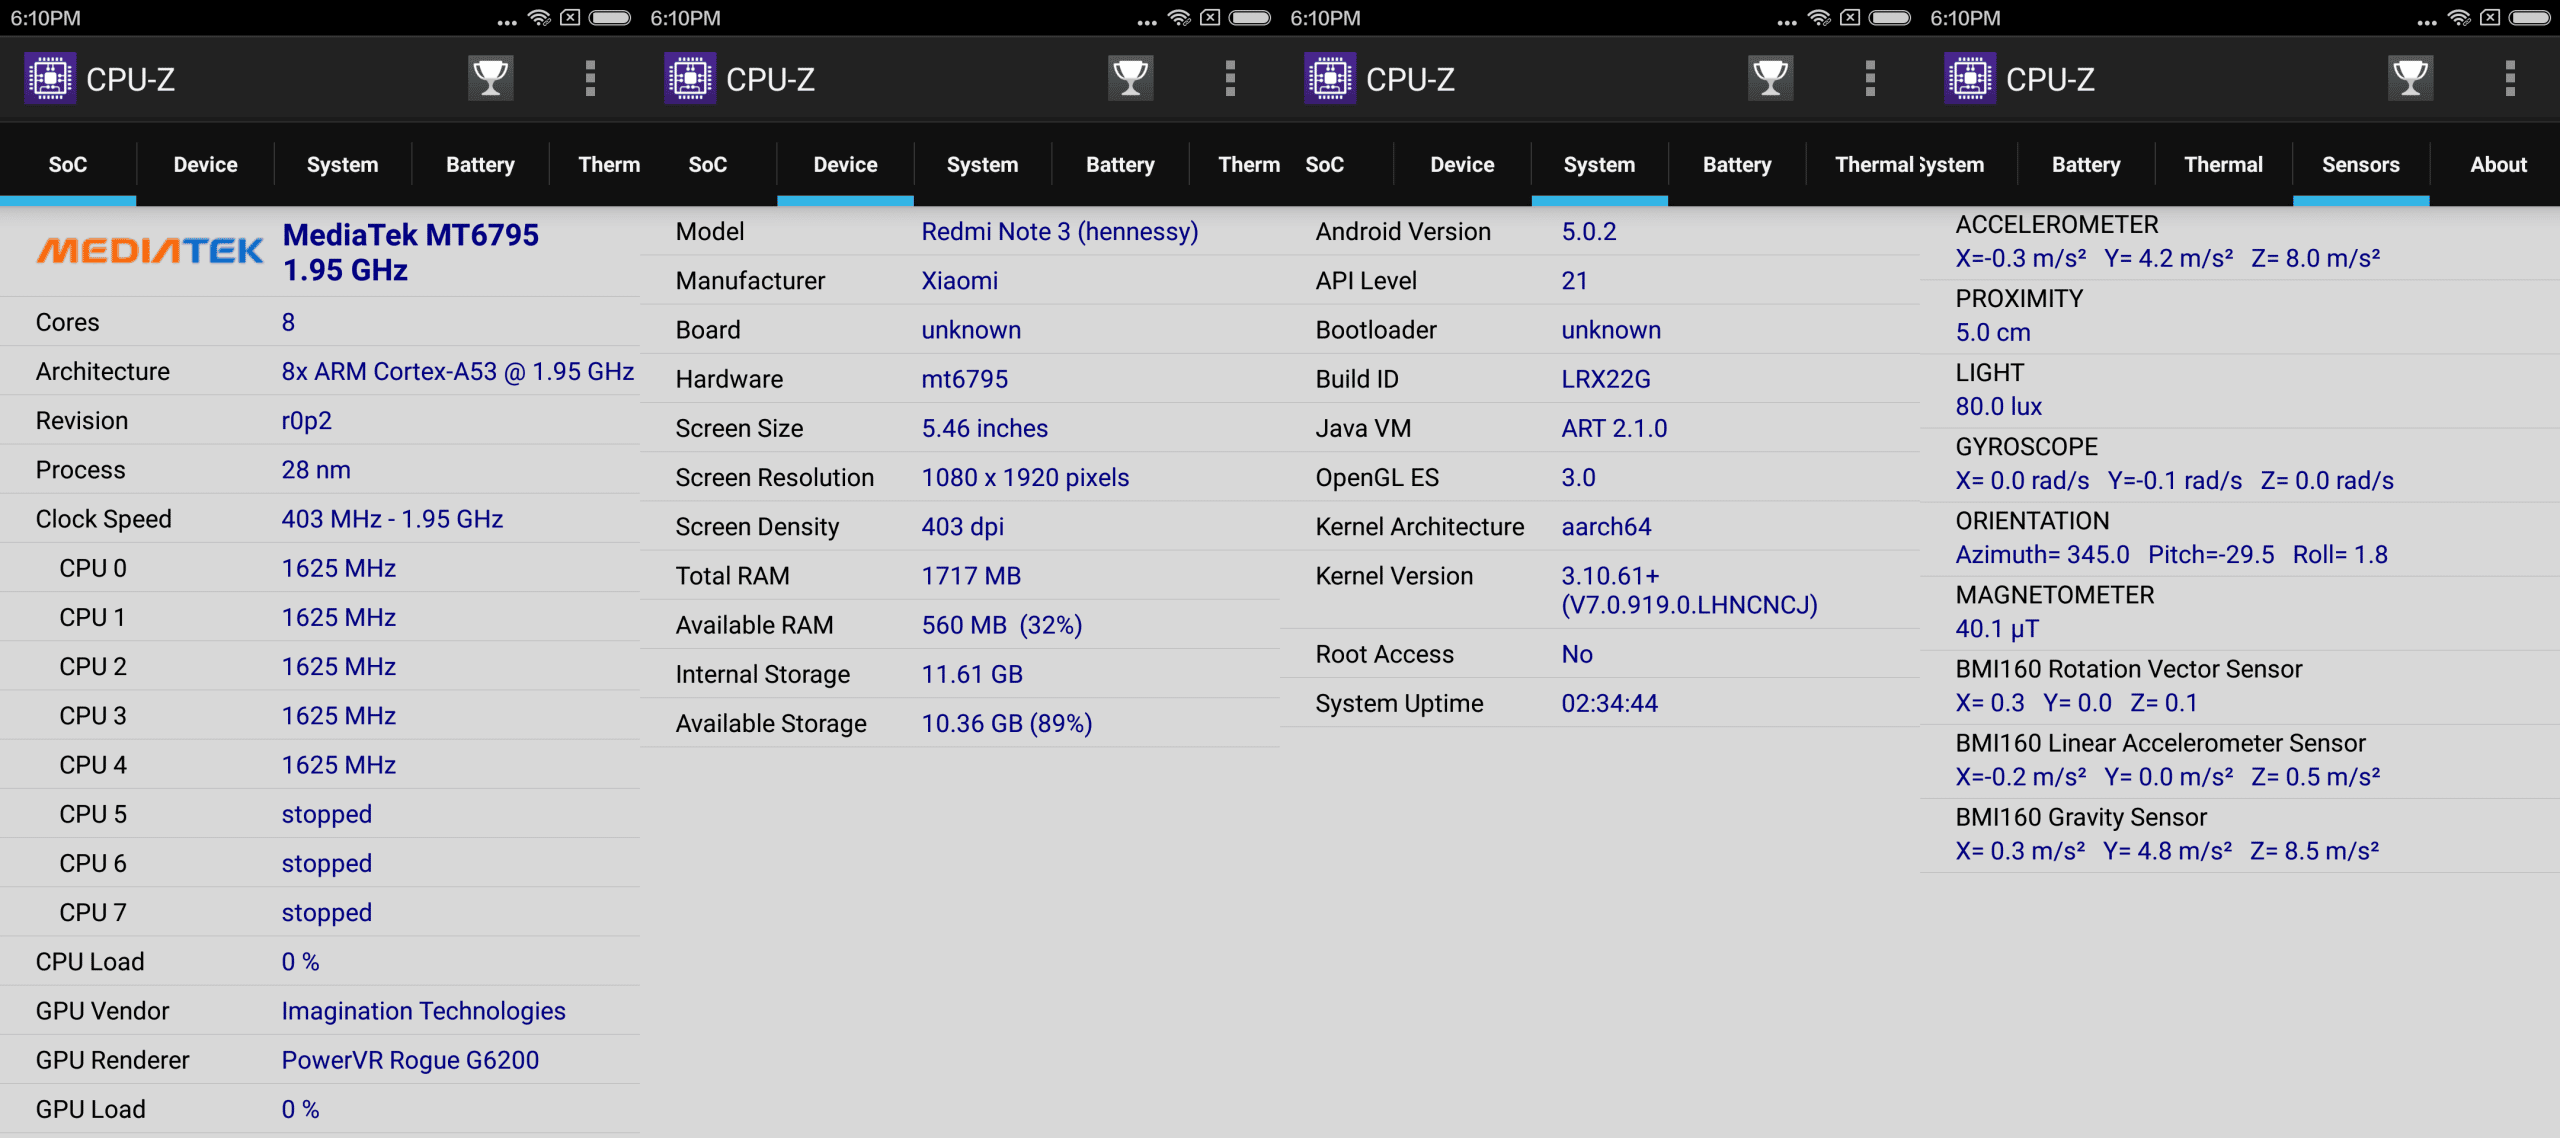Select the Sensors tab in the fourth panel
Viewport: 2560px width, 1138px height.
point(2361,165)
